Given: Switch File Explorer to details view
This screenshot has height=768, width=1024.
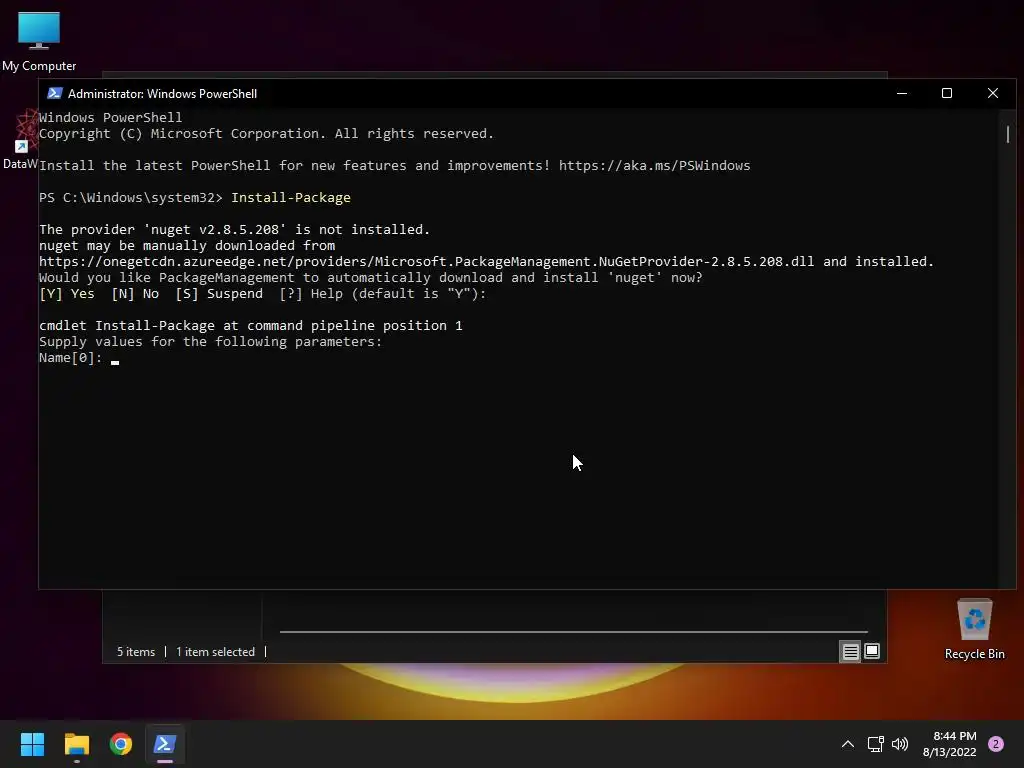Looking at the screenshot, I should [850, 652].
